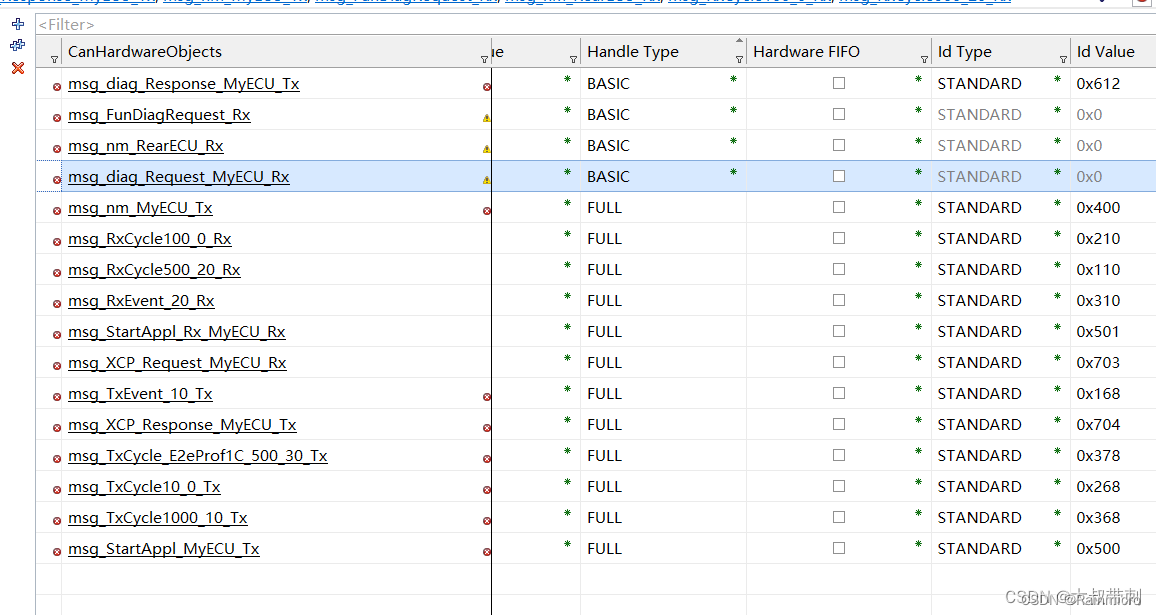Viewport: 1156px width, 615px height.
Task: Click warning triangle at end of msg_diag_Request_MyECU_Rx row
Action: coord(487,180)
